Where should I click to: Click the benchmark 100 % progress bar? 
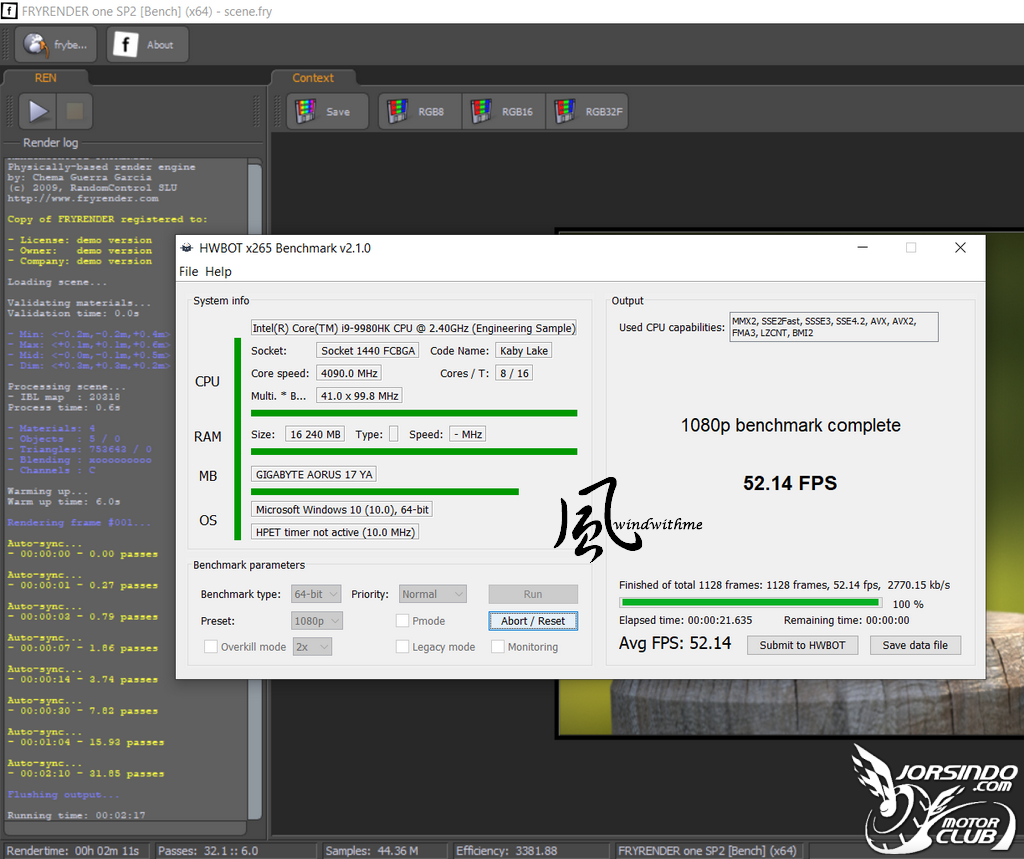point(750,603)
